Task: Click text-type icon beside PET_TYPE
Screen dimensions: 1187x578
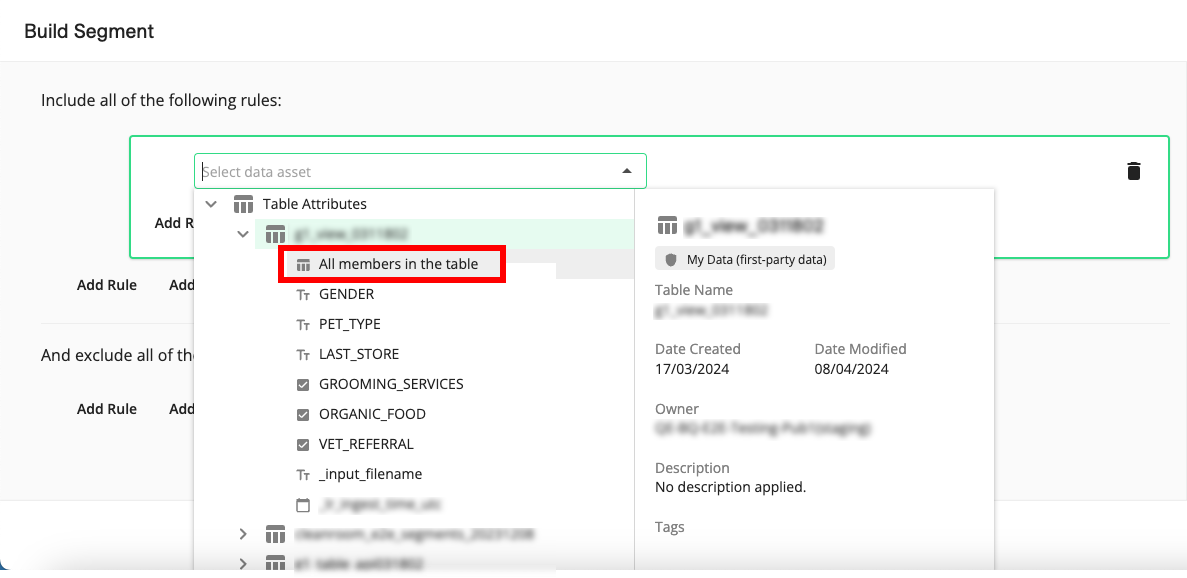Action: (x=303, y=325)
